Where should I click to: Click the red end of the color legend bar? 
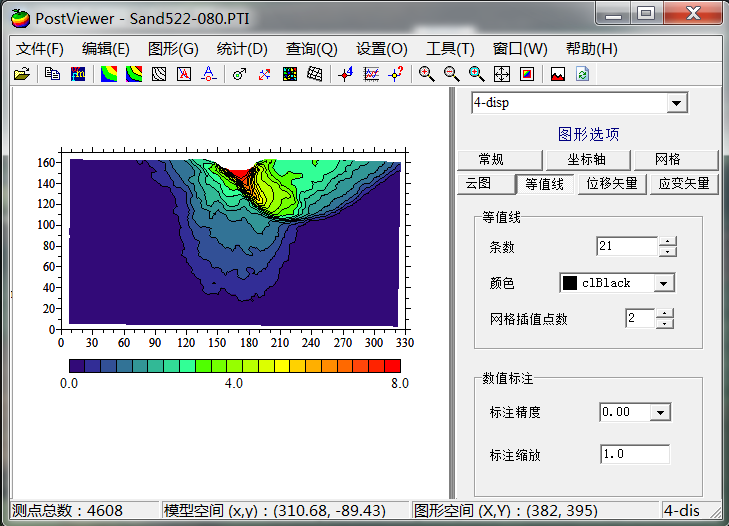click(392, 366)
